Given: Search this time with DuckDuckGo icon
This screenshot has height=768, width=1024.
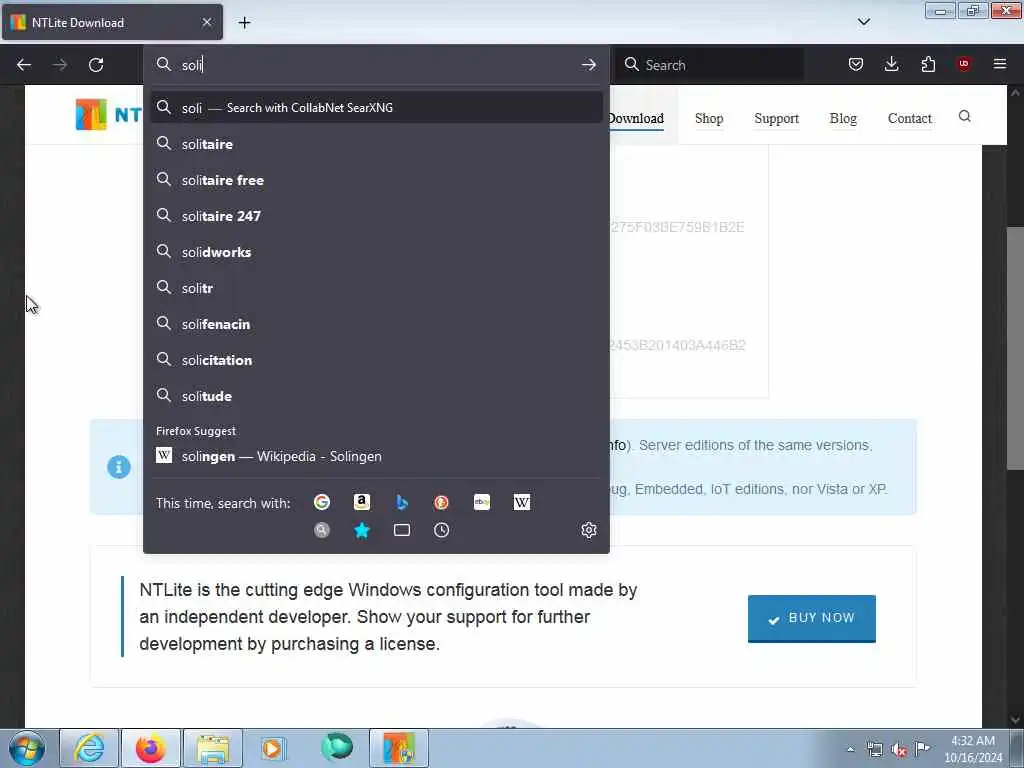Looking at the screenshot, I should pyautogui.click(x=441, y=502).
